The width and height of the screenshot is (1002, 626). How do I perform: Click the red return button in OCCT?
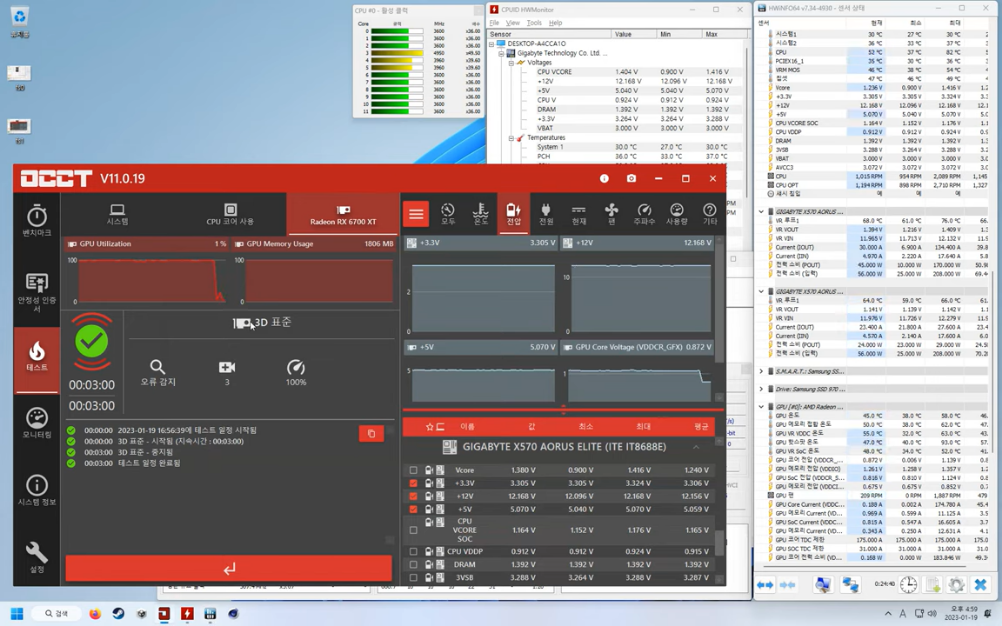pos(229,568)
